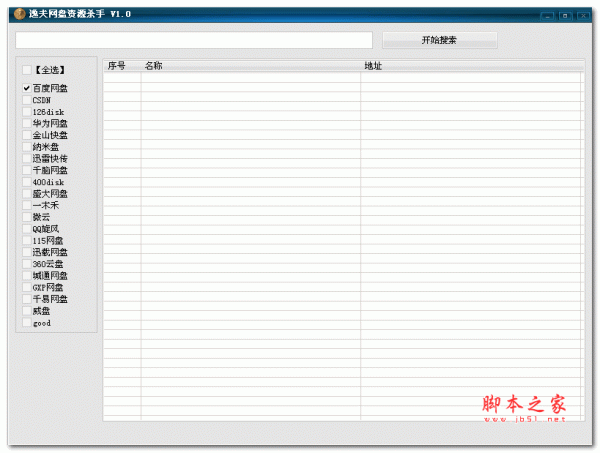Select the GXP网盘 checkbox
This screenshot has height=453, width=600.
[26, 287]
